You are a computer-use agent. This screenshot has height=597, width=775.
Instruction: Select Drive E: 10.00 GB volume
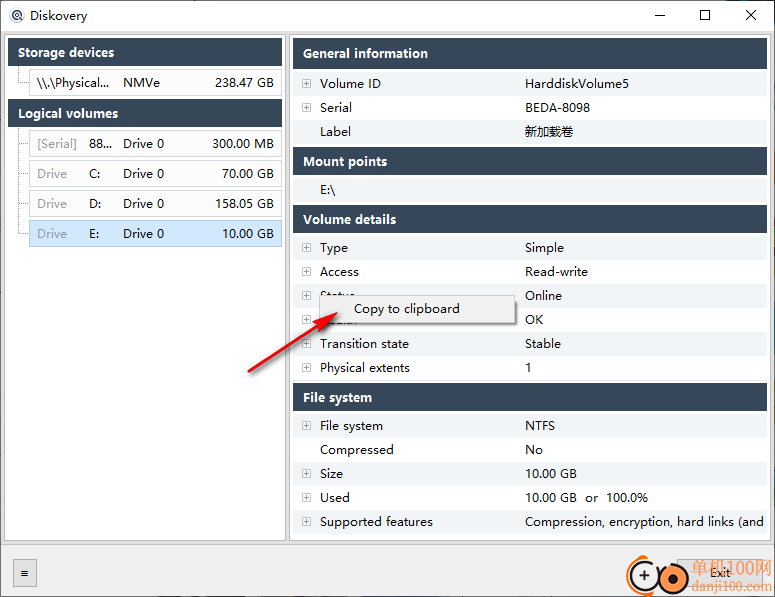(x=155, y=234)
